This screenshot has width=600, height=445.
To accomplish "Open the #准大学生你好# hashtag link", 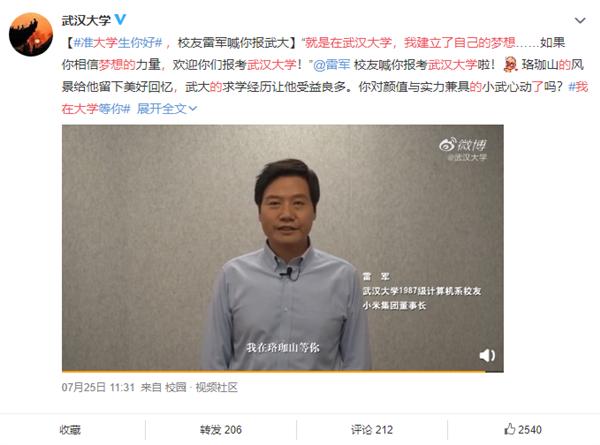I will click(x=118, y=42).
